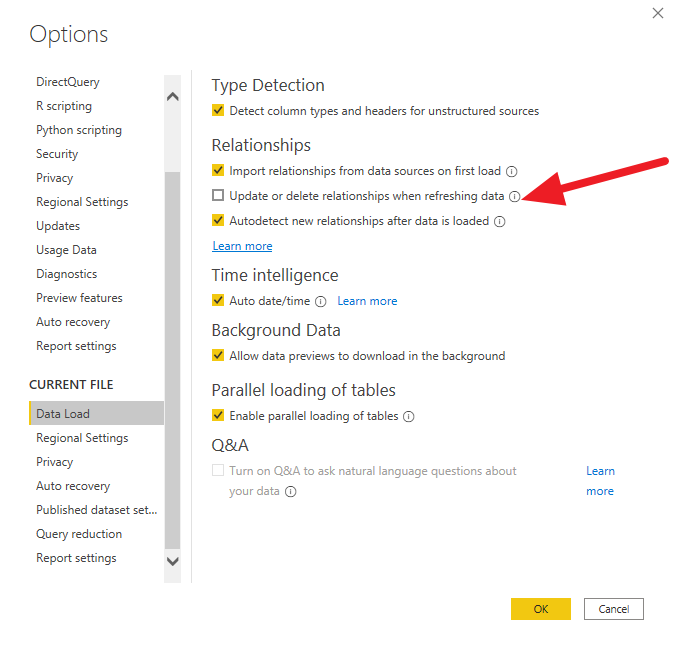Open global Report settings above CURRENT FILE
Viewport: 674px width, 649px height.
[77, 346]
